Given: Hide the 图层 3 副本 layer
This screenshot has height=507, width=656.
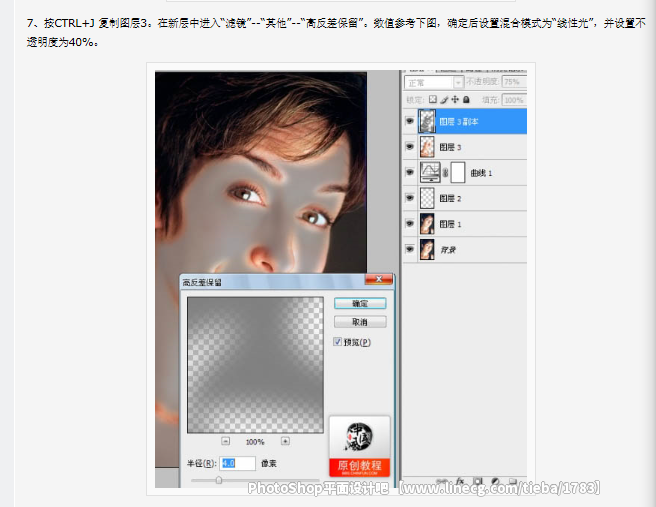Looking at the screenshot, I should tap(410, 121).
